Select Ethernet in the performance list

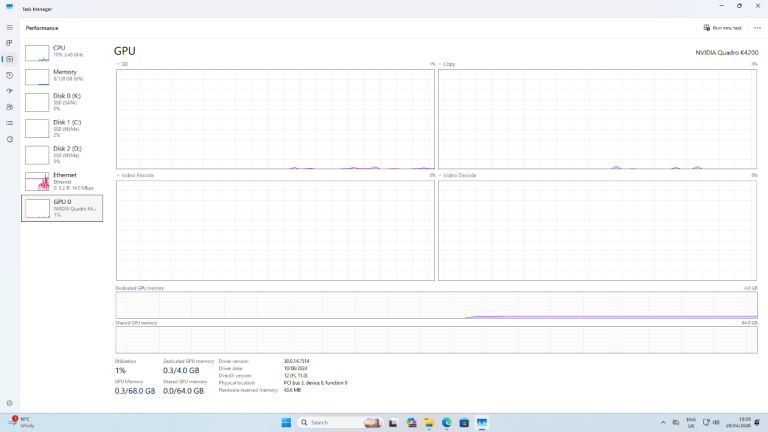[x=62, y=181]
